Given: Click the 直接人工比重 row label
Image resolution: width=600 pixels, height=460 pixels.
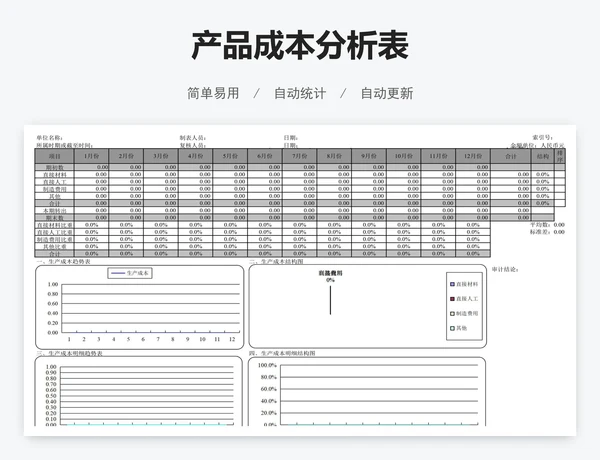Looking at the screenshot, I should (x=54, y=232).
